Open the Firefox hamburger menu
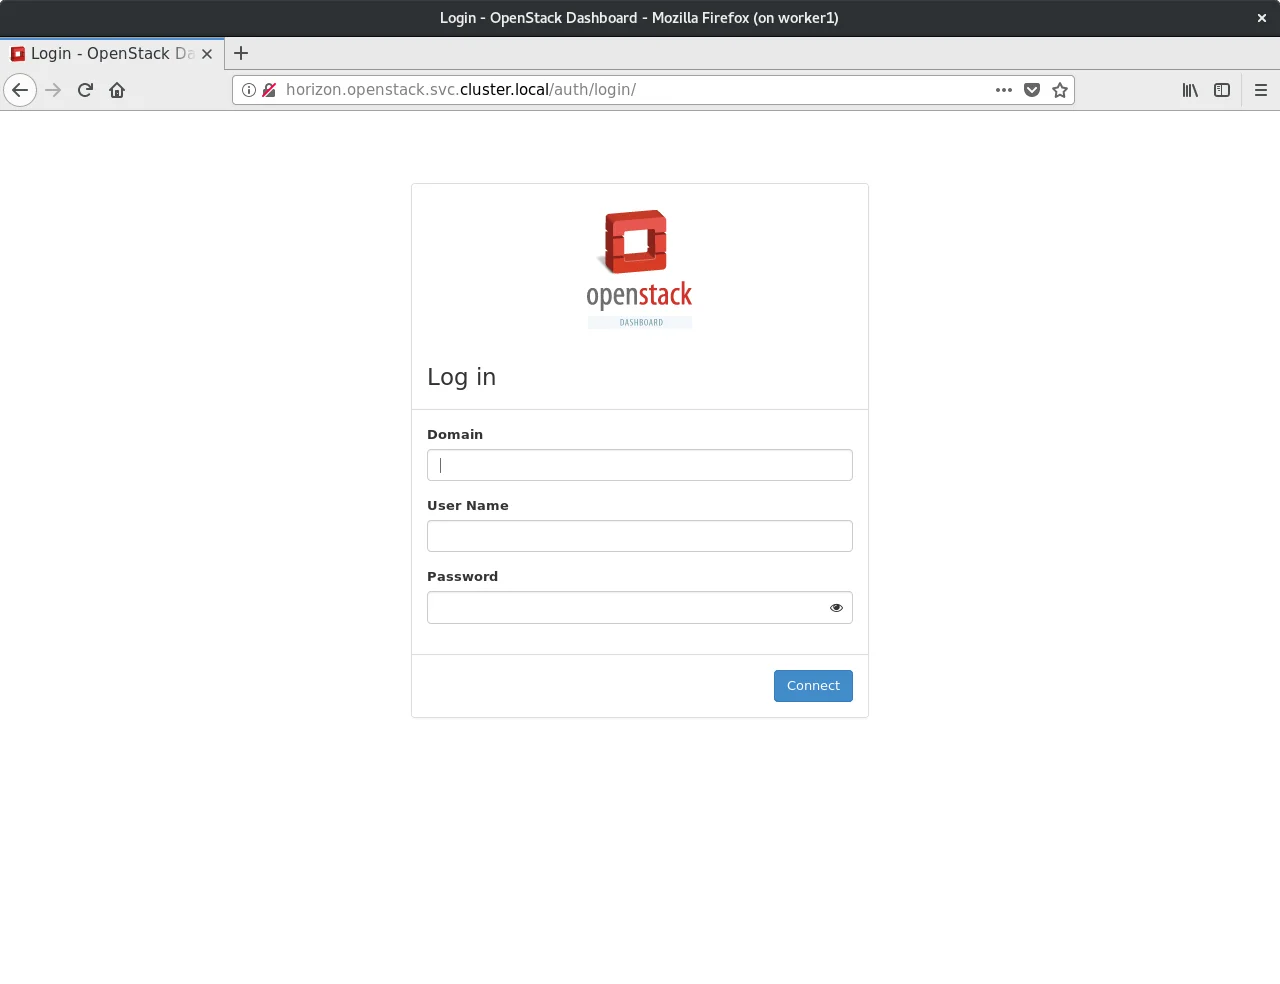 pos(1261,90)
